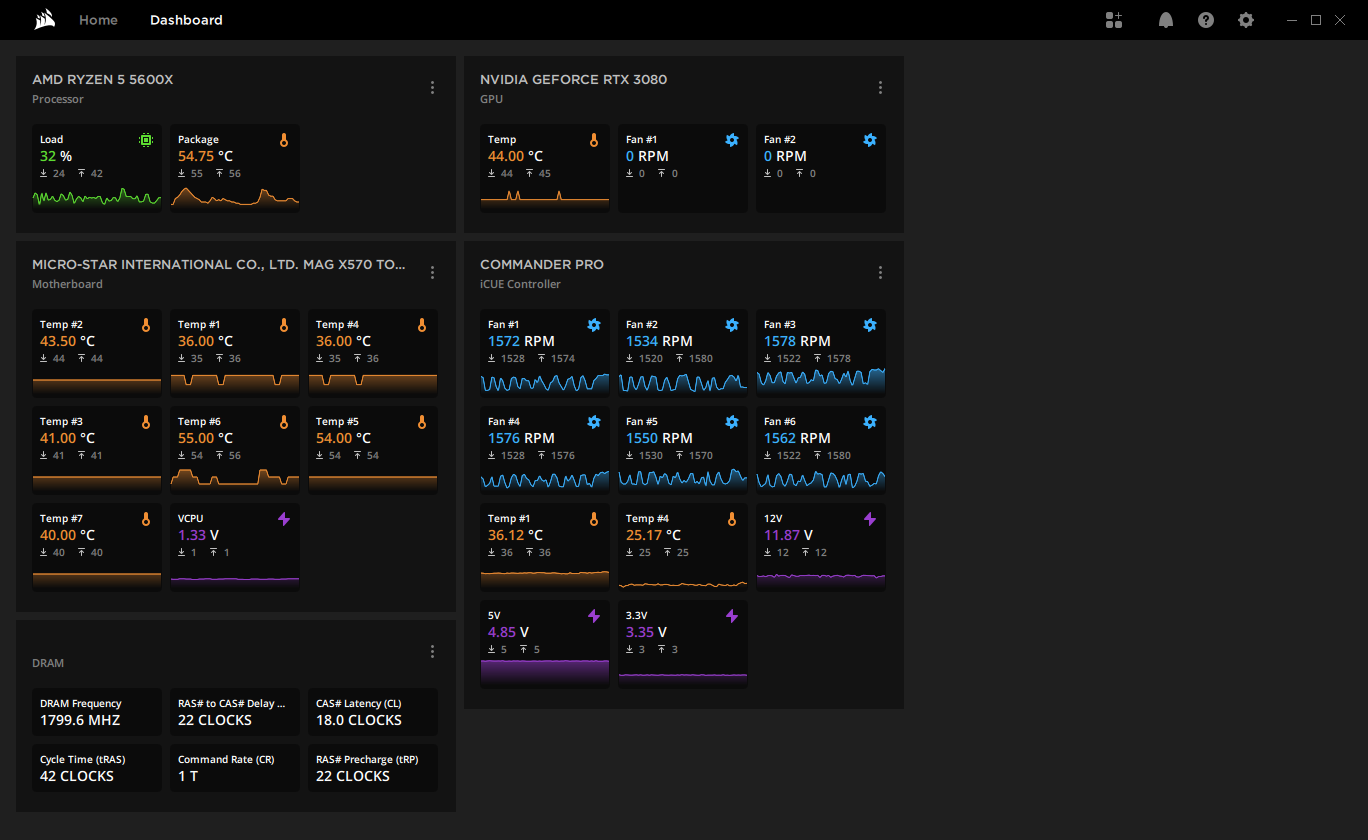
Task: Click motherboard Temp #1 thermometer icon
Action: pos(284,325)
